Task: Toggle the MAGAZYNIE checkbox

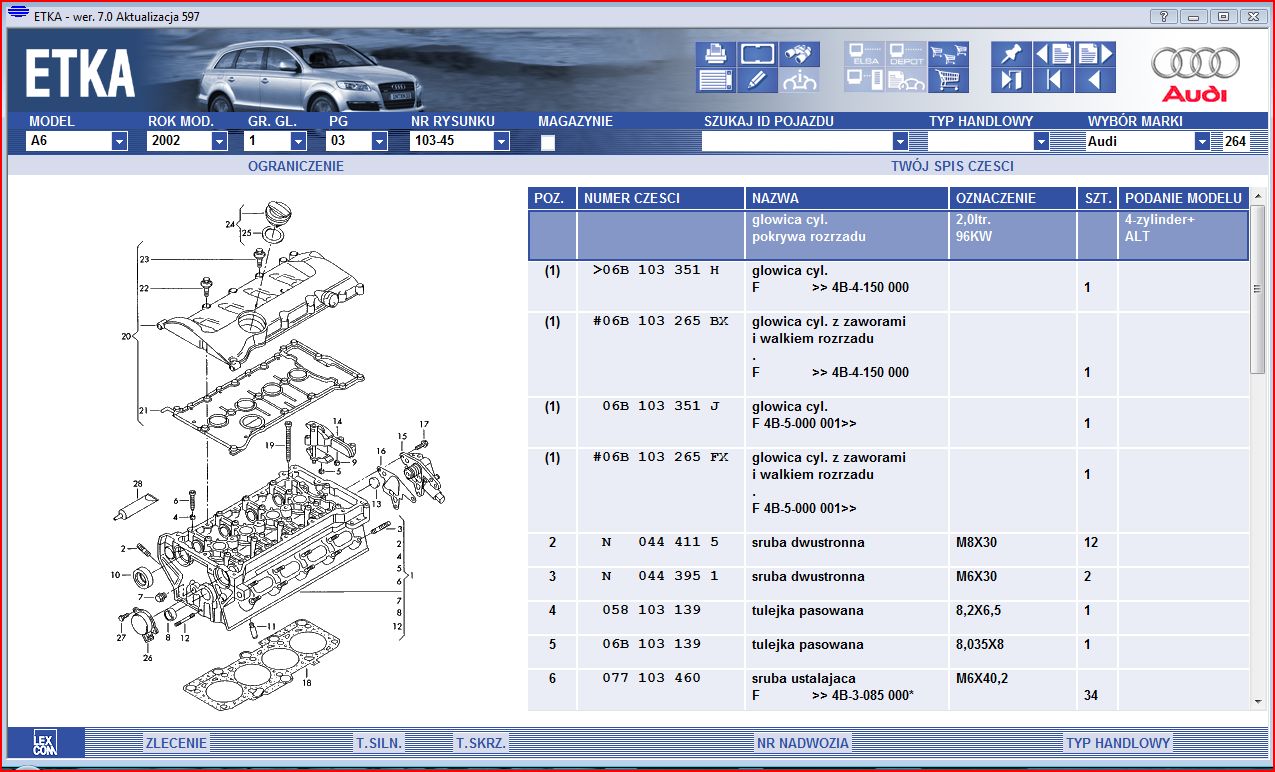Action: (547, 143)
